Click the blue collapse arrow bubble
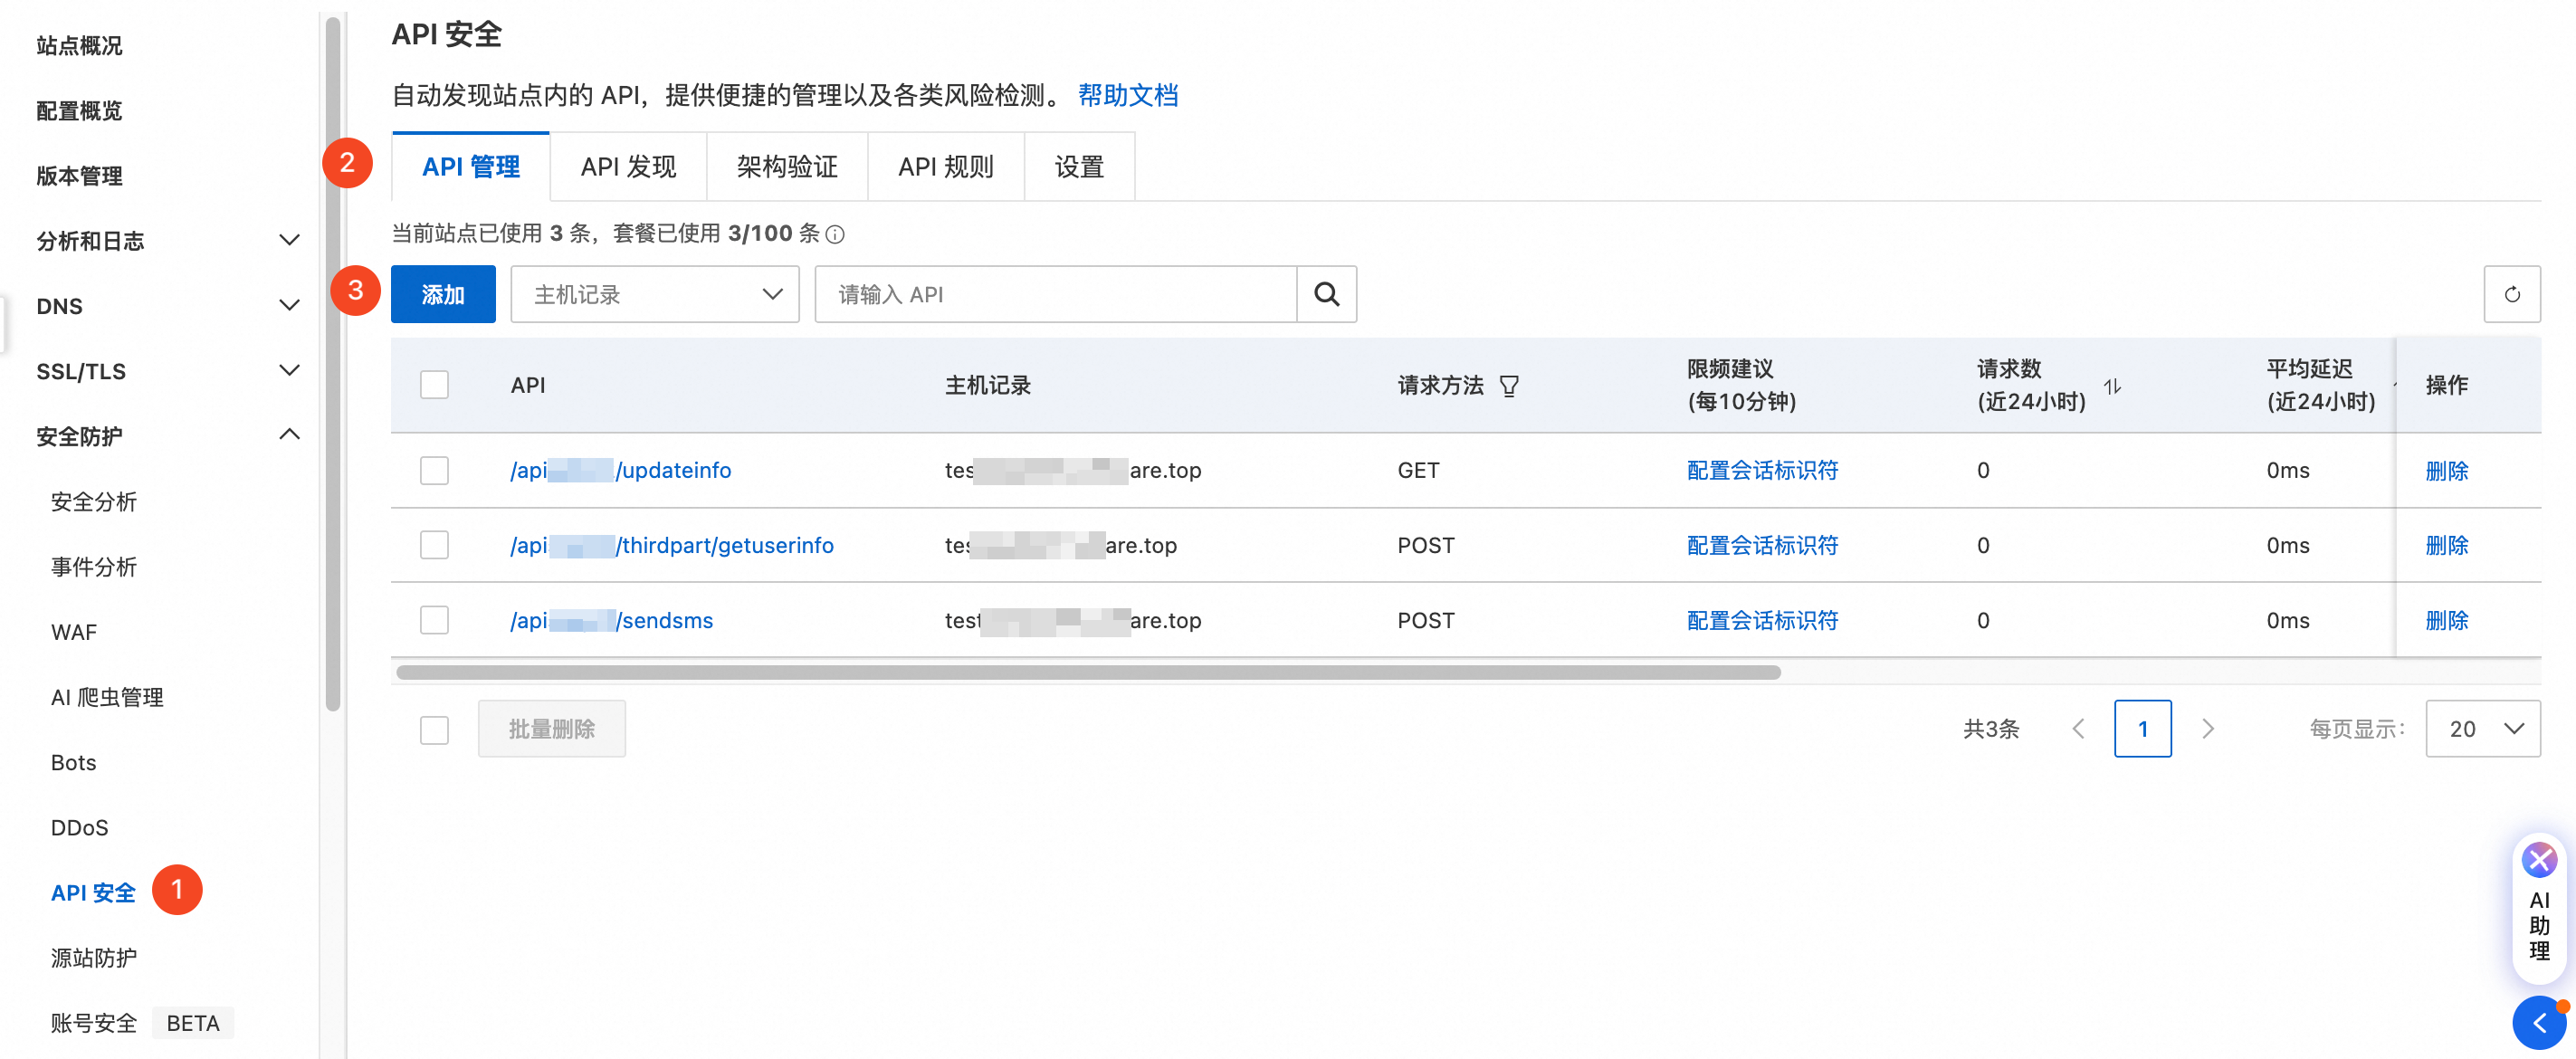This screenshot has height=1059, width=2576. pyautogui.click(x=2539, y=1022)
